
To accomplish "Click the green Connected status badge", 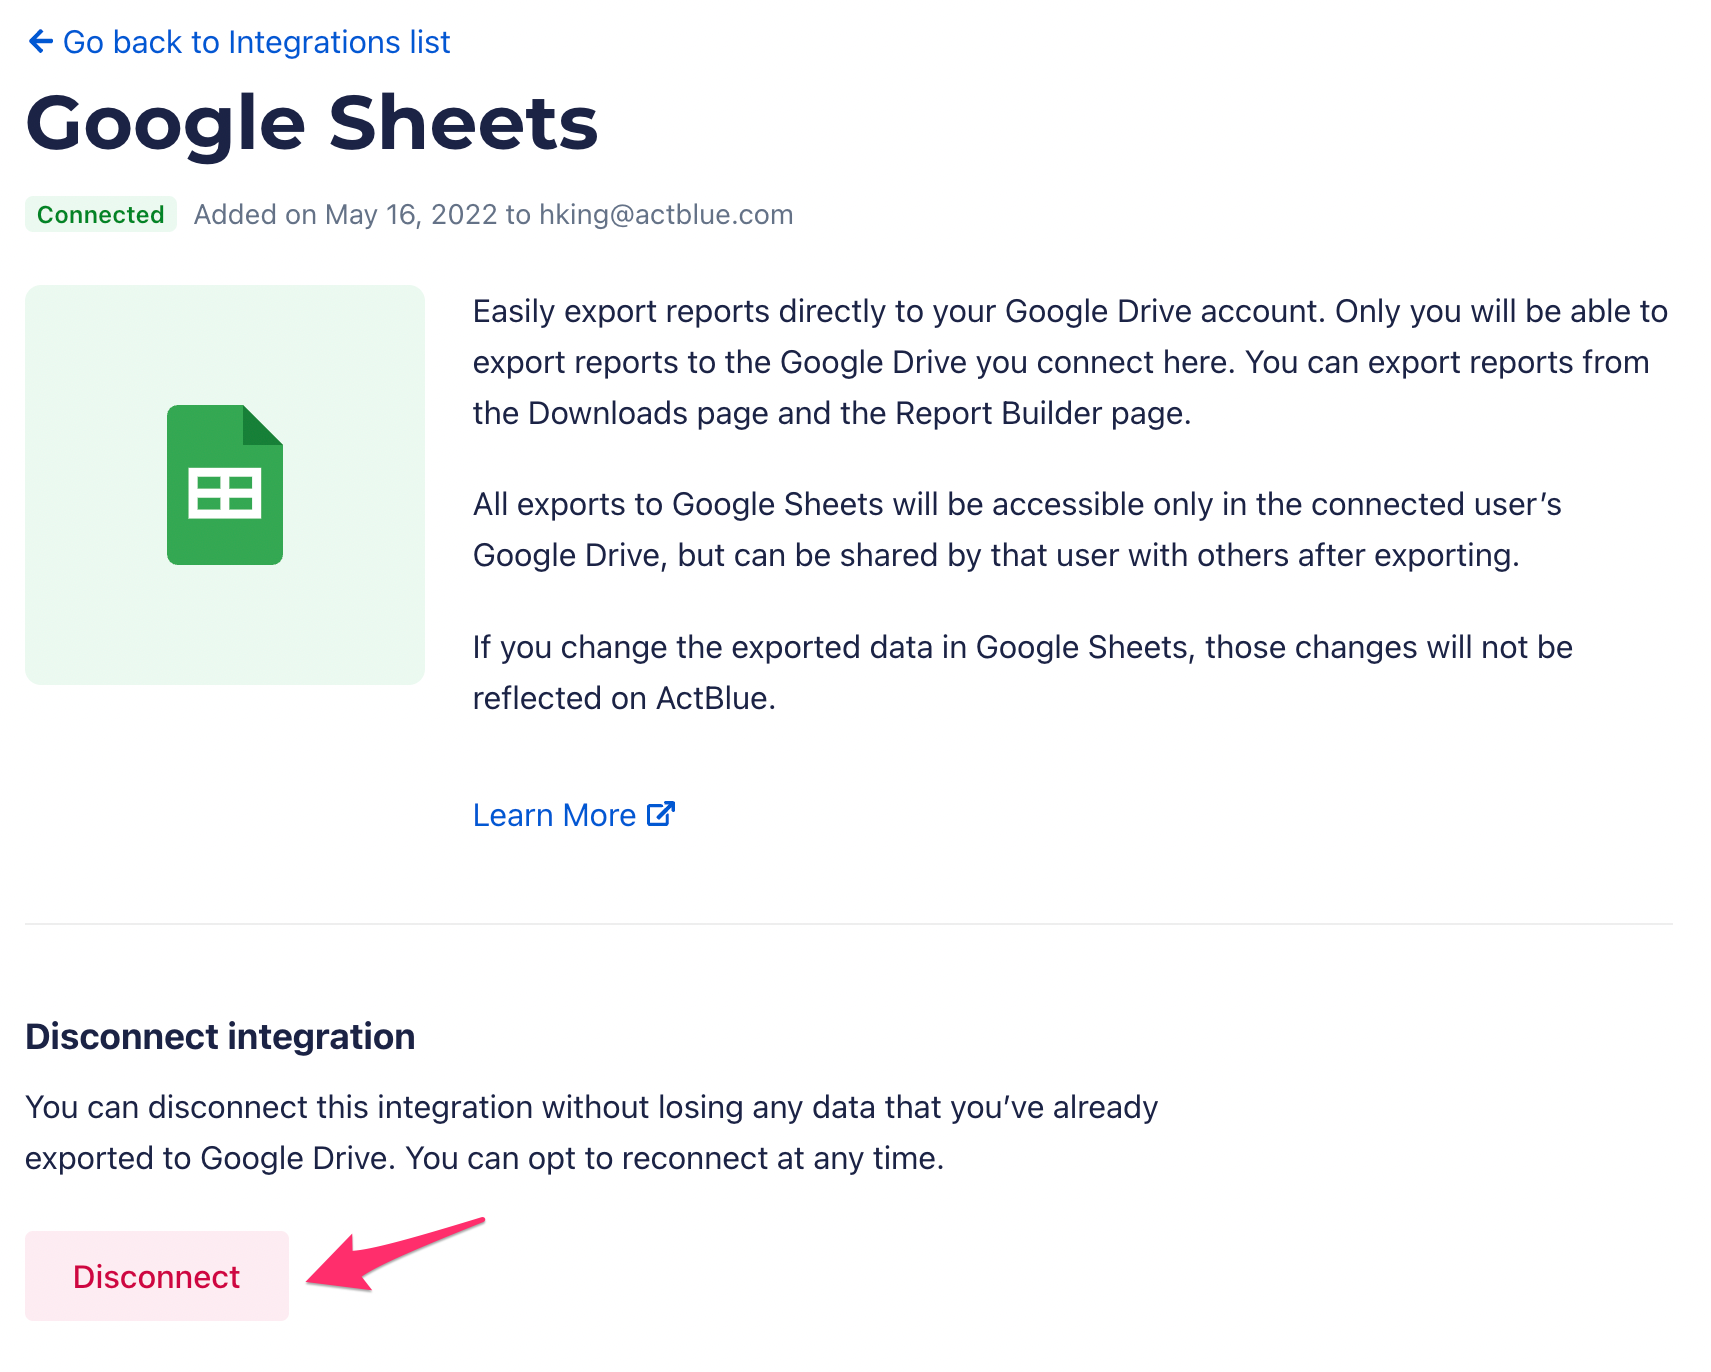I will point(101,214).
